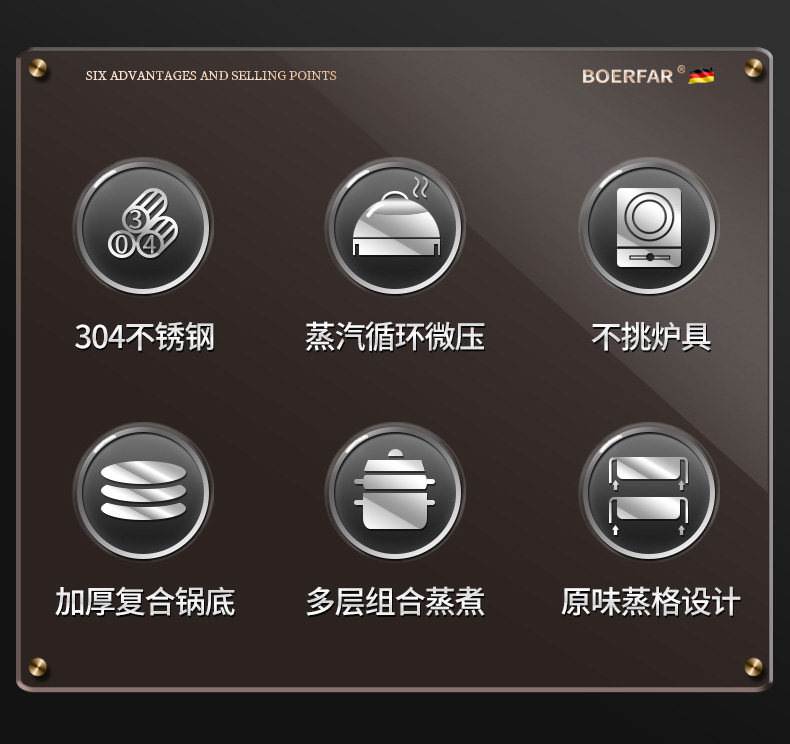This screenshot has height=744, width=790.
Task: Click the induction cooktop icon
Action: tap(649, 226)
